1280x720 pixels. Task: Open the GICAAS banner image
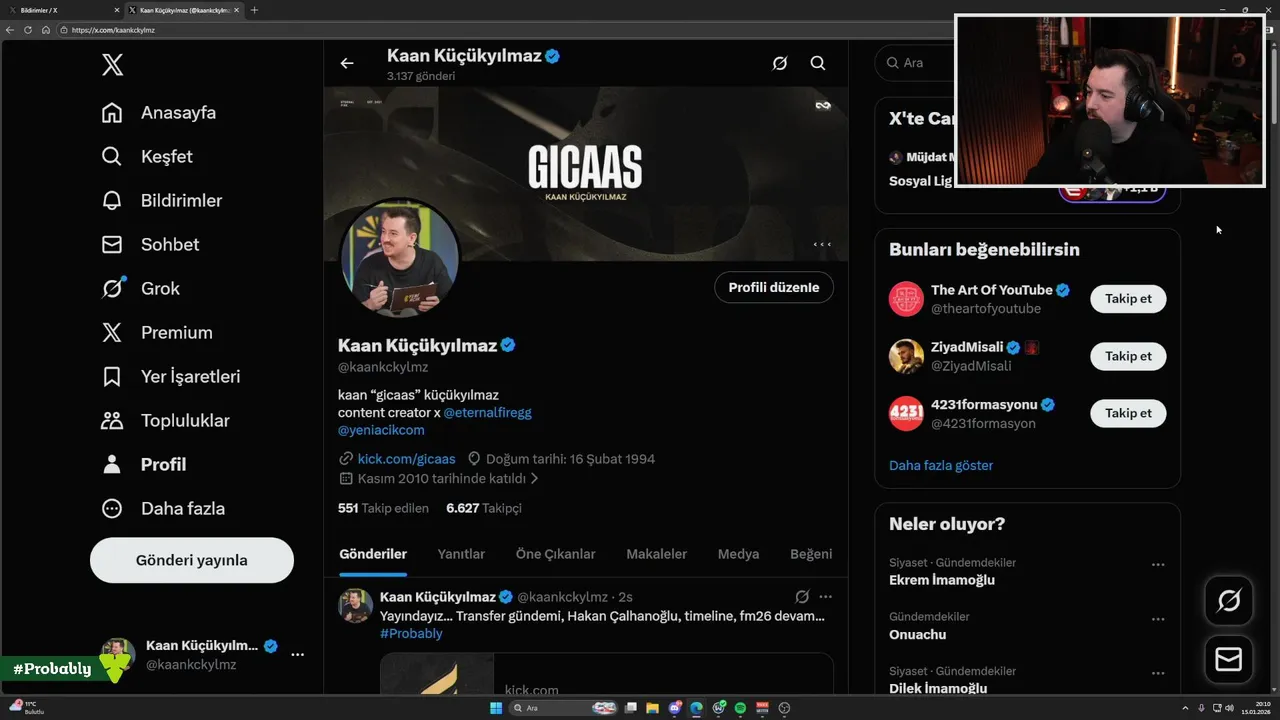[585, 173]
